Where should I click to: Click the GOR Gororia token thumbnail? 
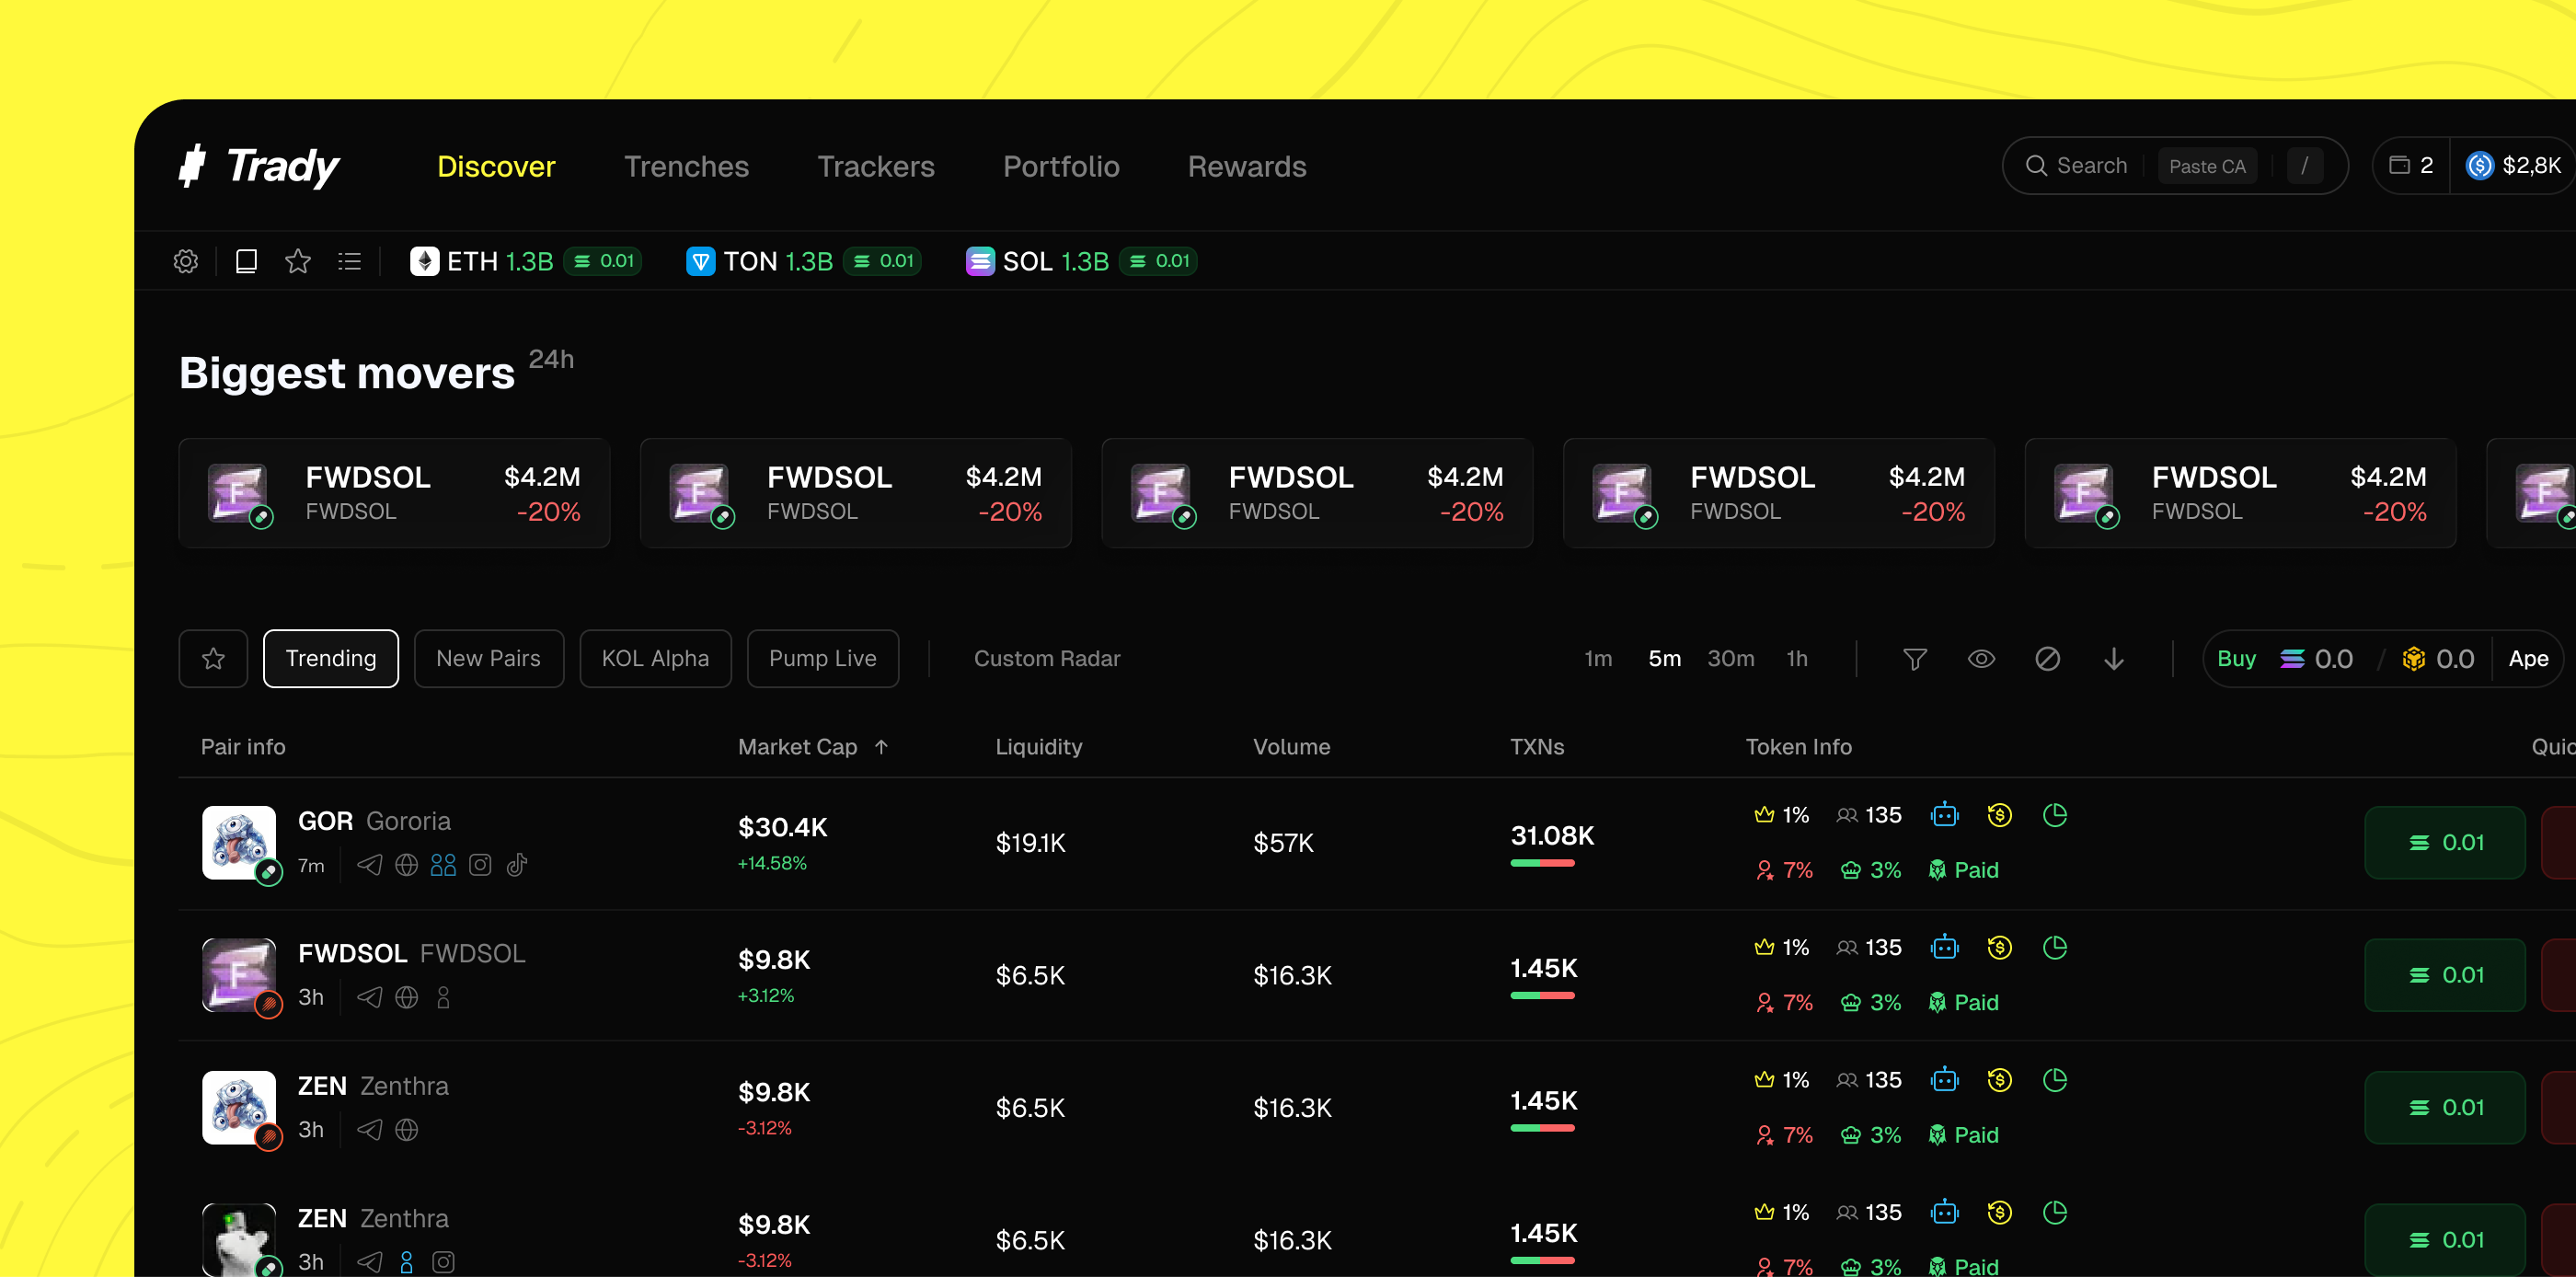(239, 843)
